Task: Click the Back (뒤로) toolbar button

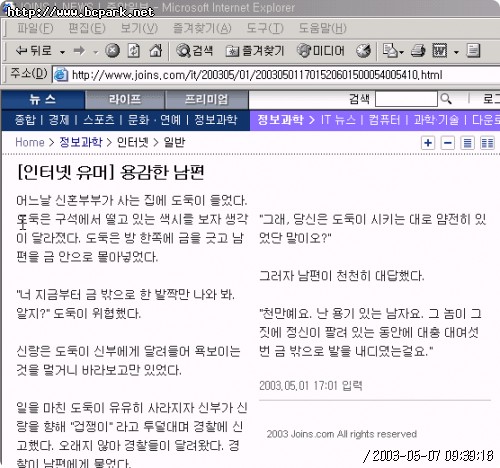Action: (33, 51)
